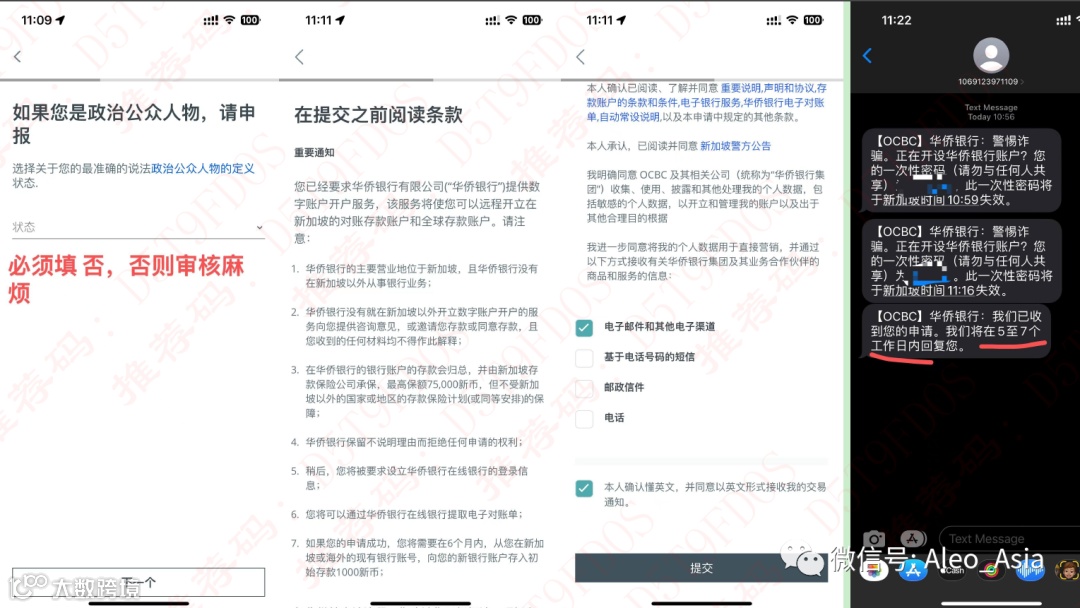Screen dimensions: 1080x608
Task: Focus the Text Message input field
Action: coord(1009,538)
